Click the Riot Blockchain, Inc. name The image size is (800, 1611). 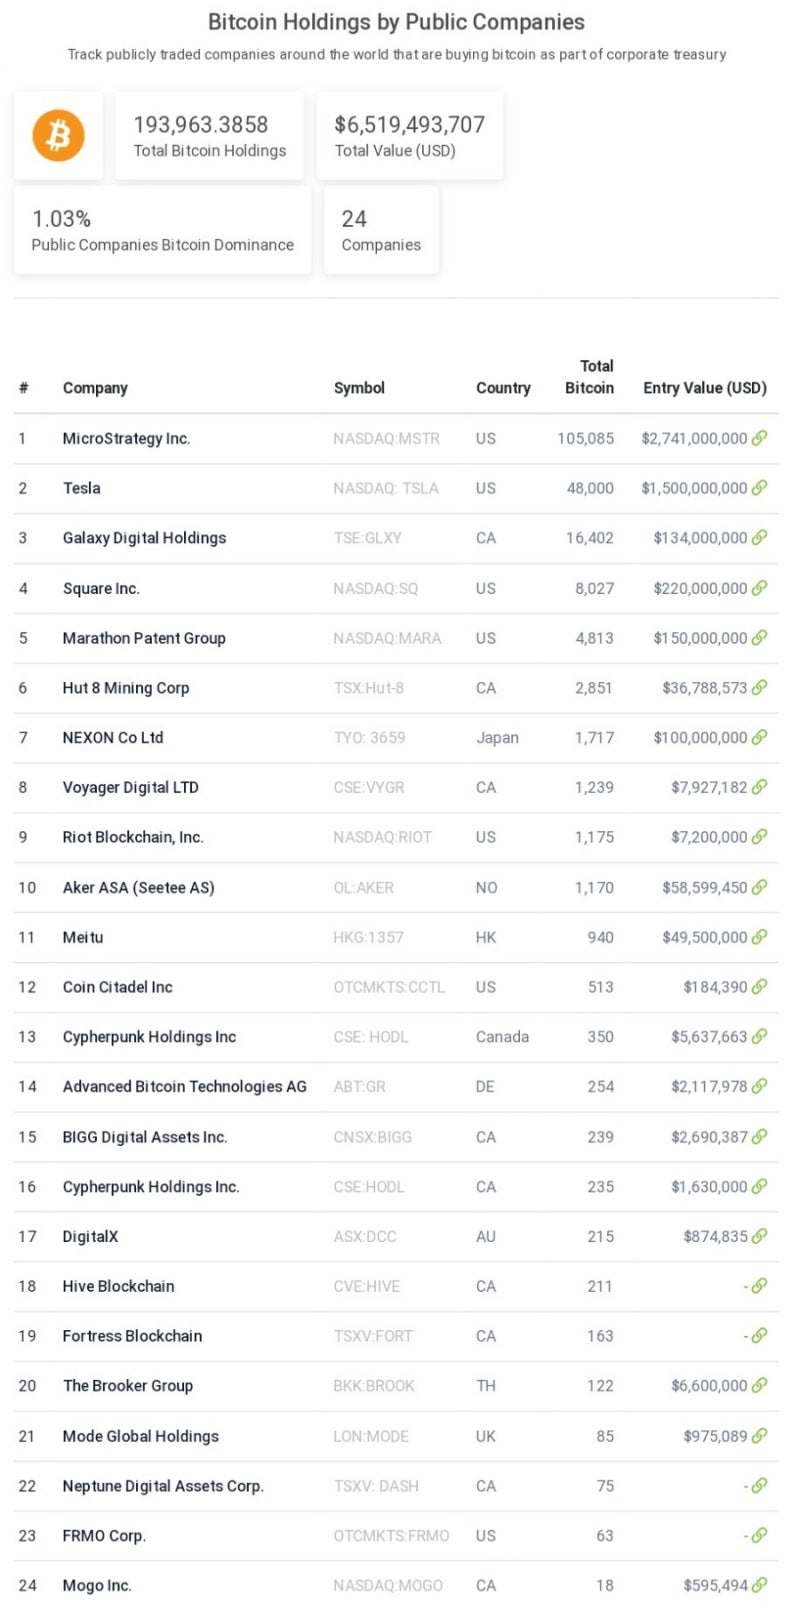(x=133, y=837)
